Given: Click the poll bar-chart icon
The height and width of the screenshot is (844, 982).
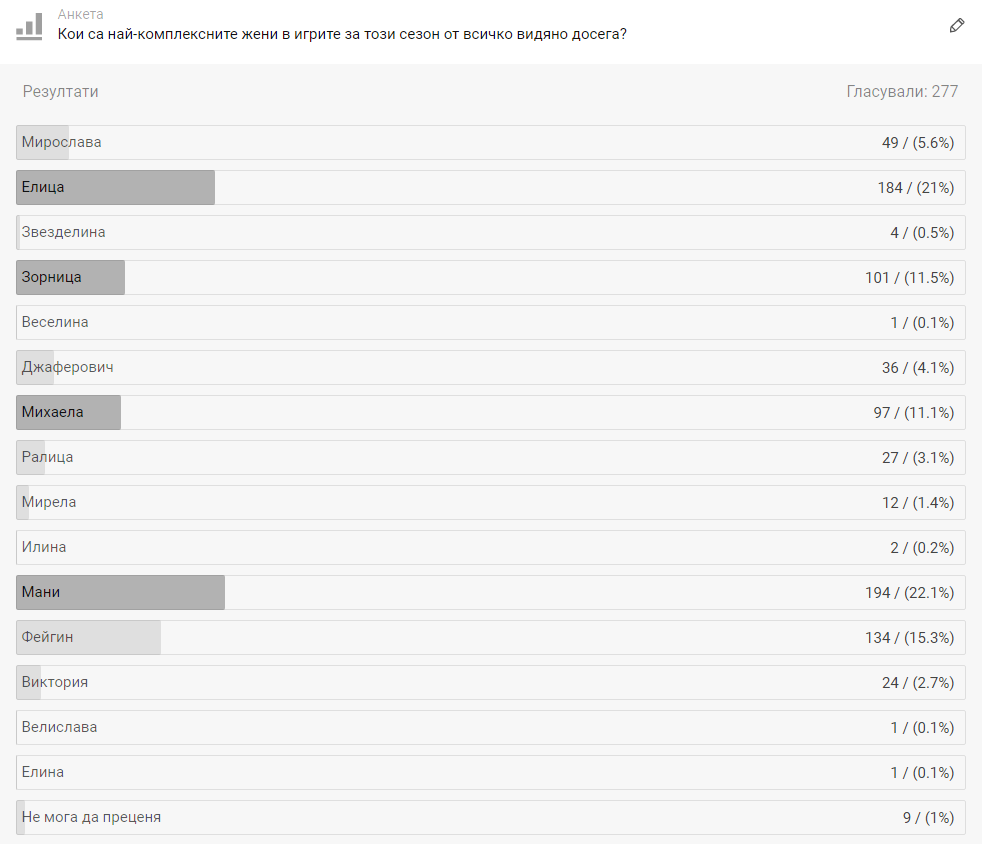Looking at the screenshot, I should pos(29,26).
